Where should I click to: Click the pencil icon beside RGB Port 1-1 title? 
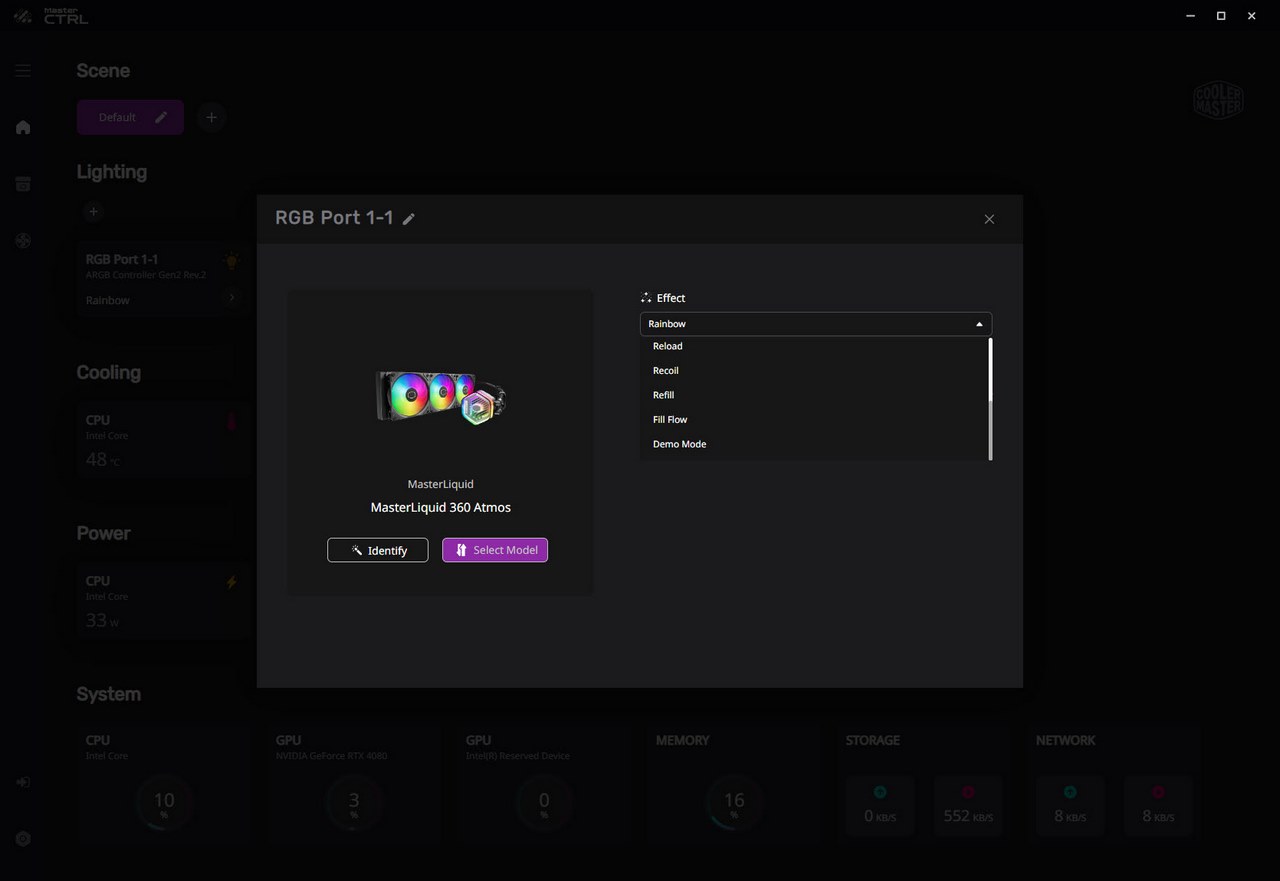pos(408,219)
